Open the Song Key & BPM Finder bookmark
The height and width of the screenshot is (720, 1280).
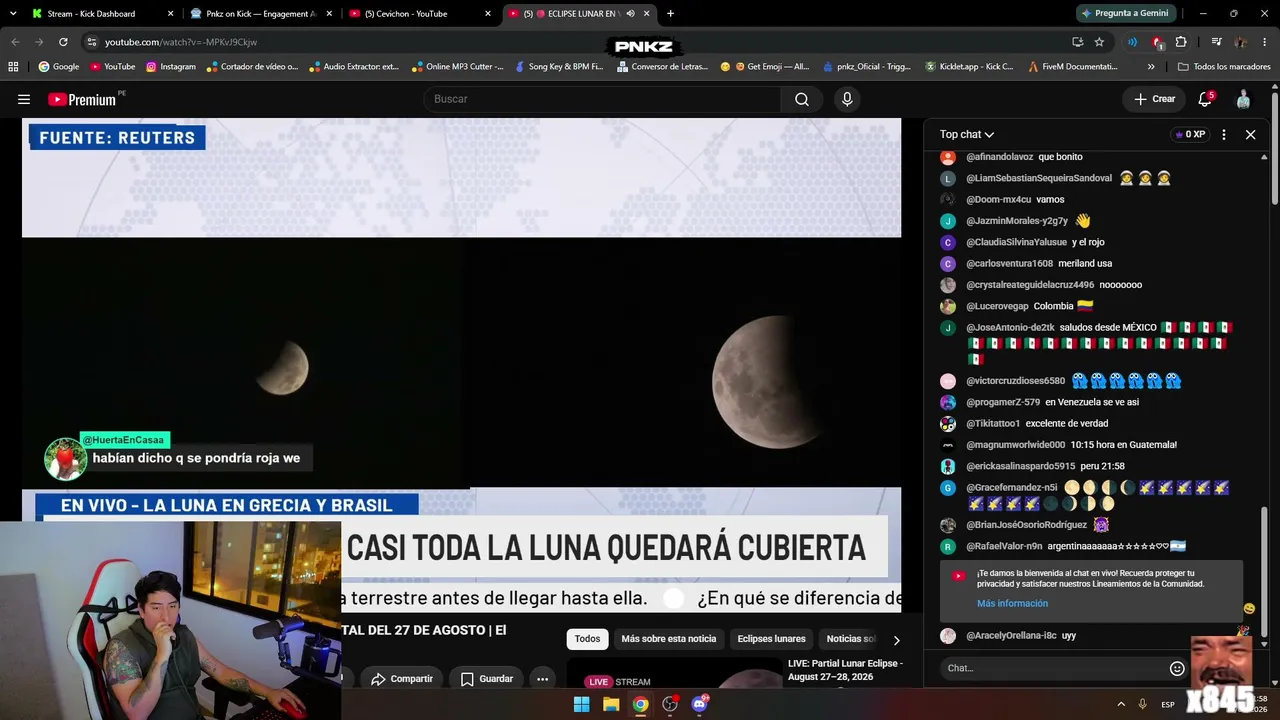click(559, 67)
